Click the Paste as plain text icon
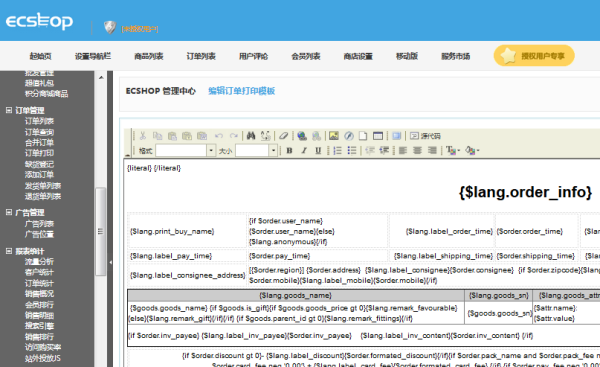The width and height of the screenshot is (600, 367). (x=187, y=136)
